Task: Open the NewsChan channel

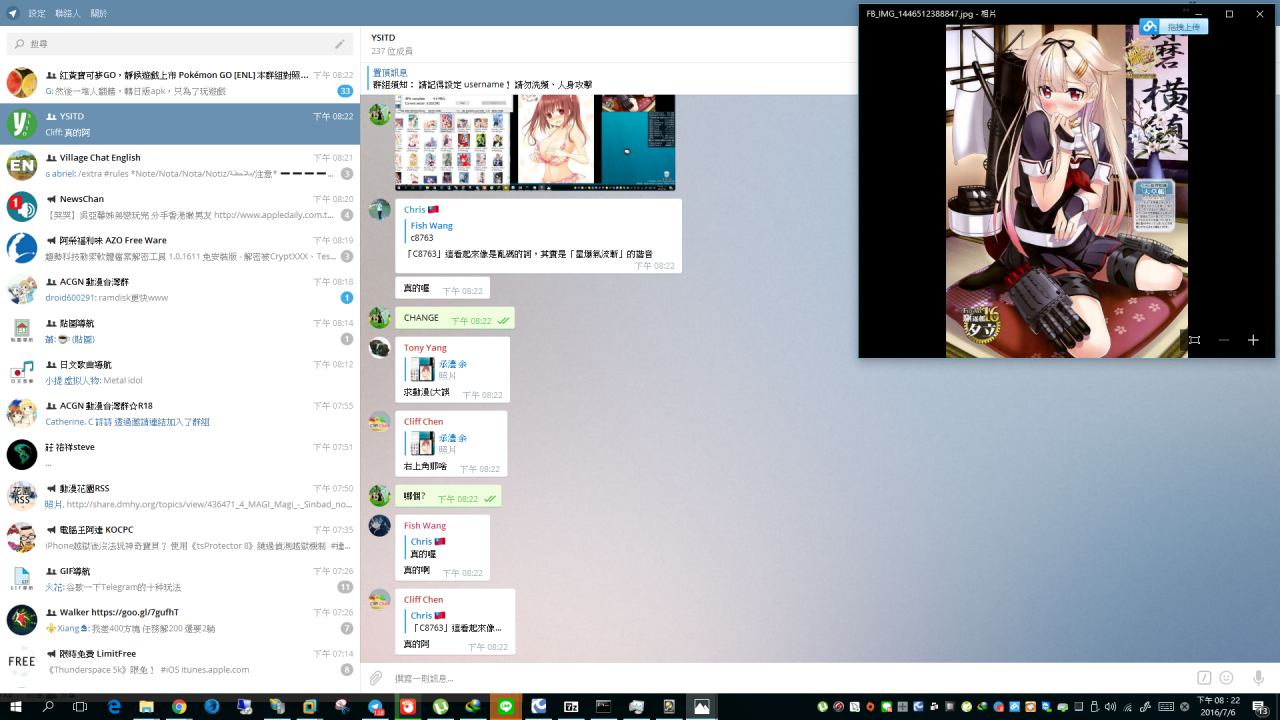Action: tap(180, 206)
